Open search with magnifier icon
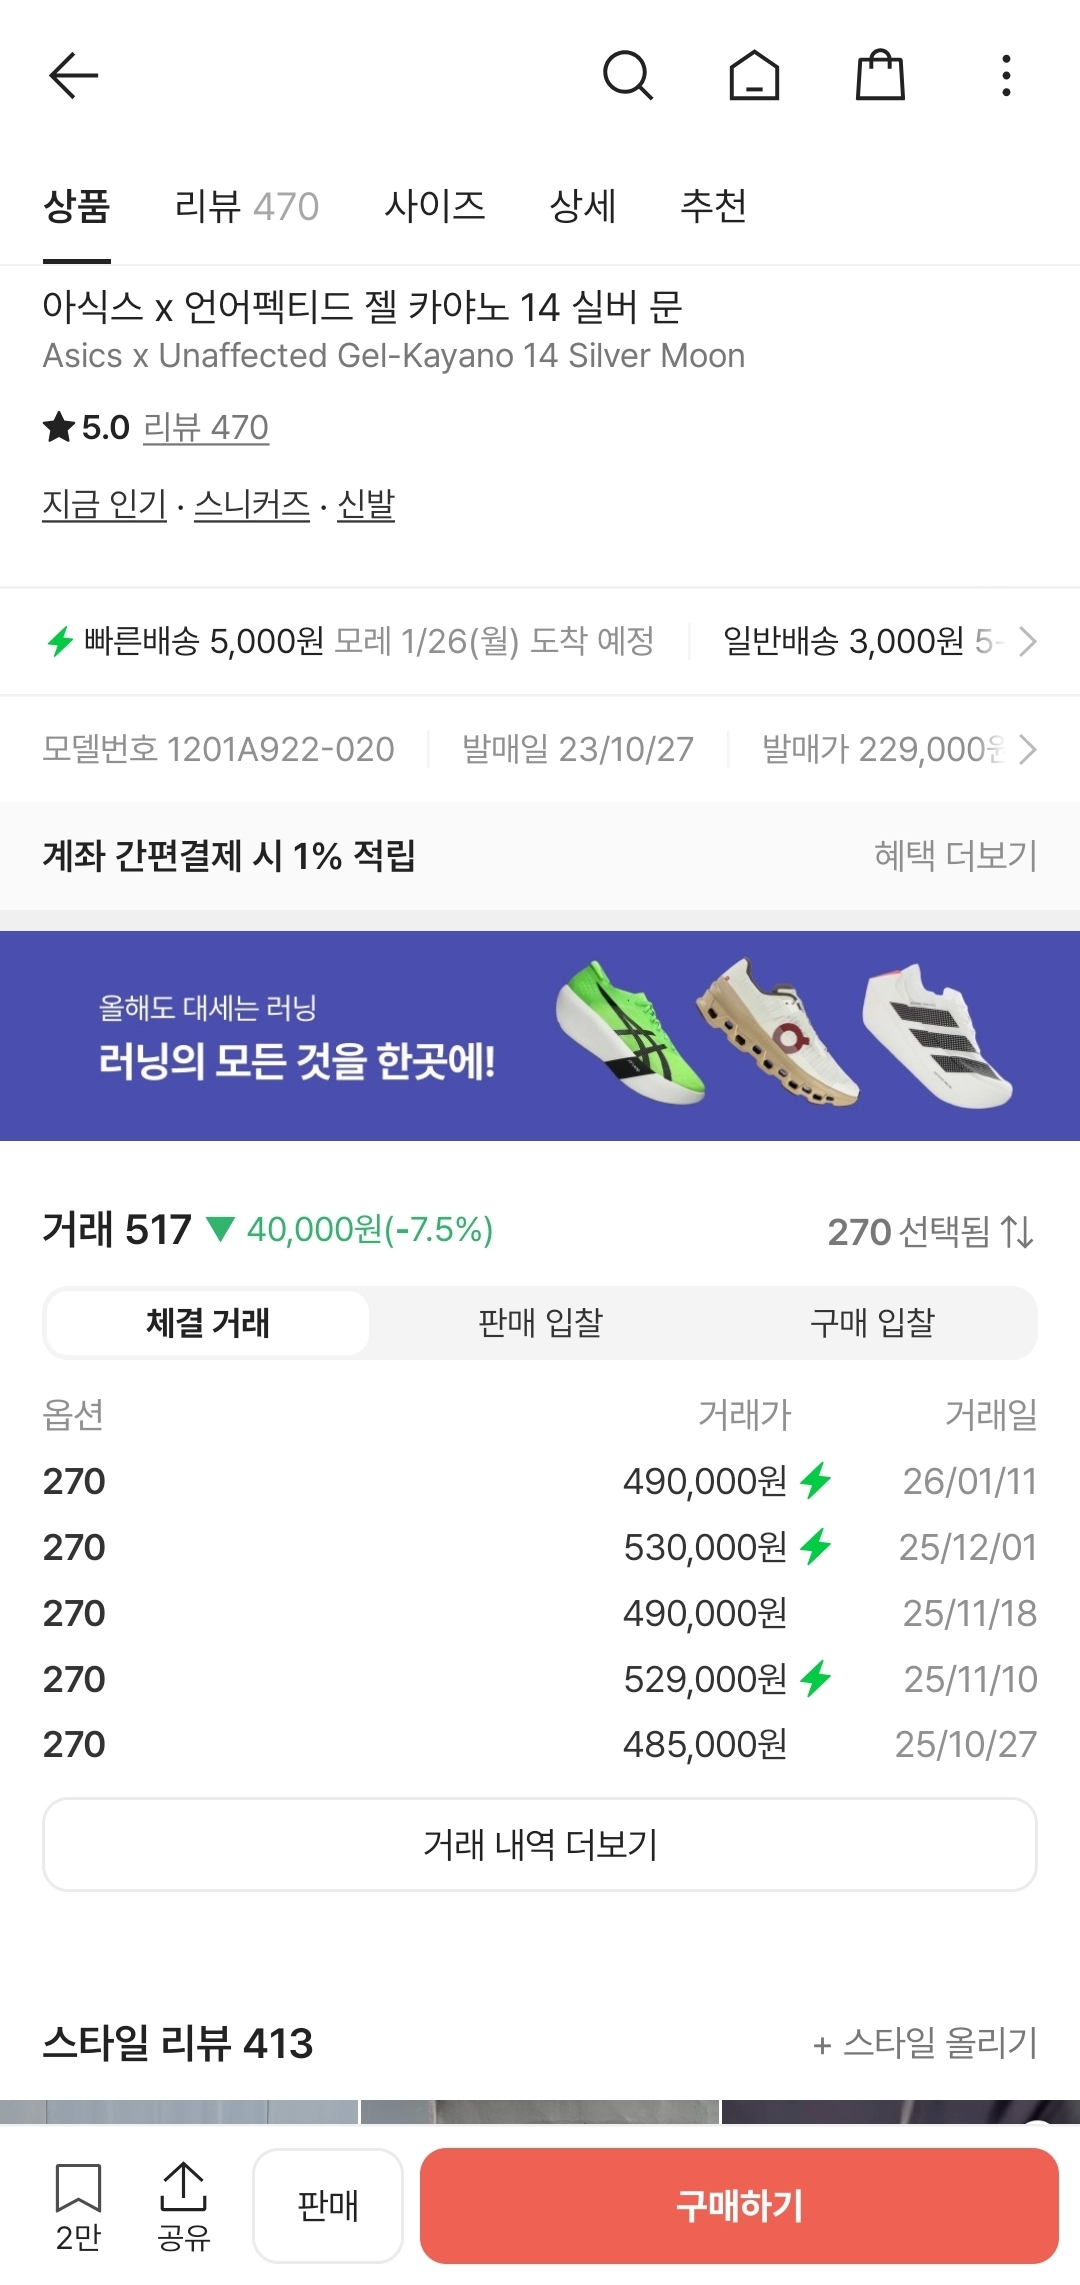Screen dimensions: 1080x2285 tap(628, 76)
